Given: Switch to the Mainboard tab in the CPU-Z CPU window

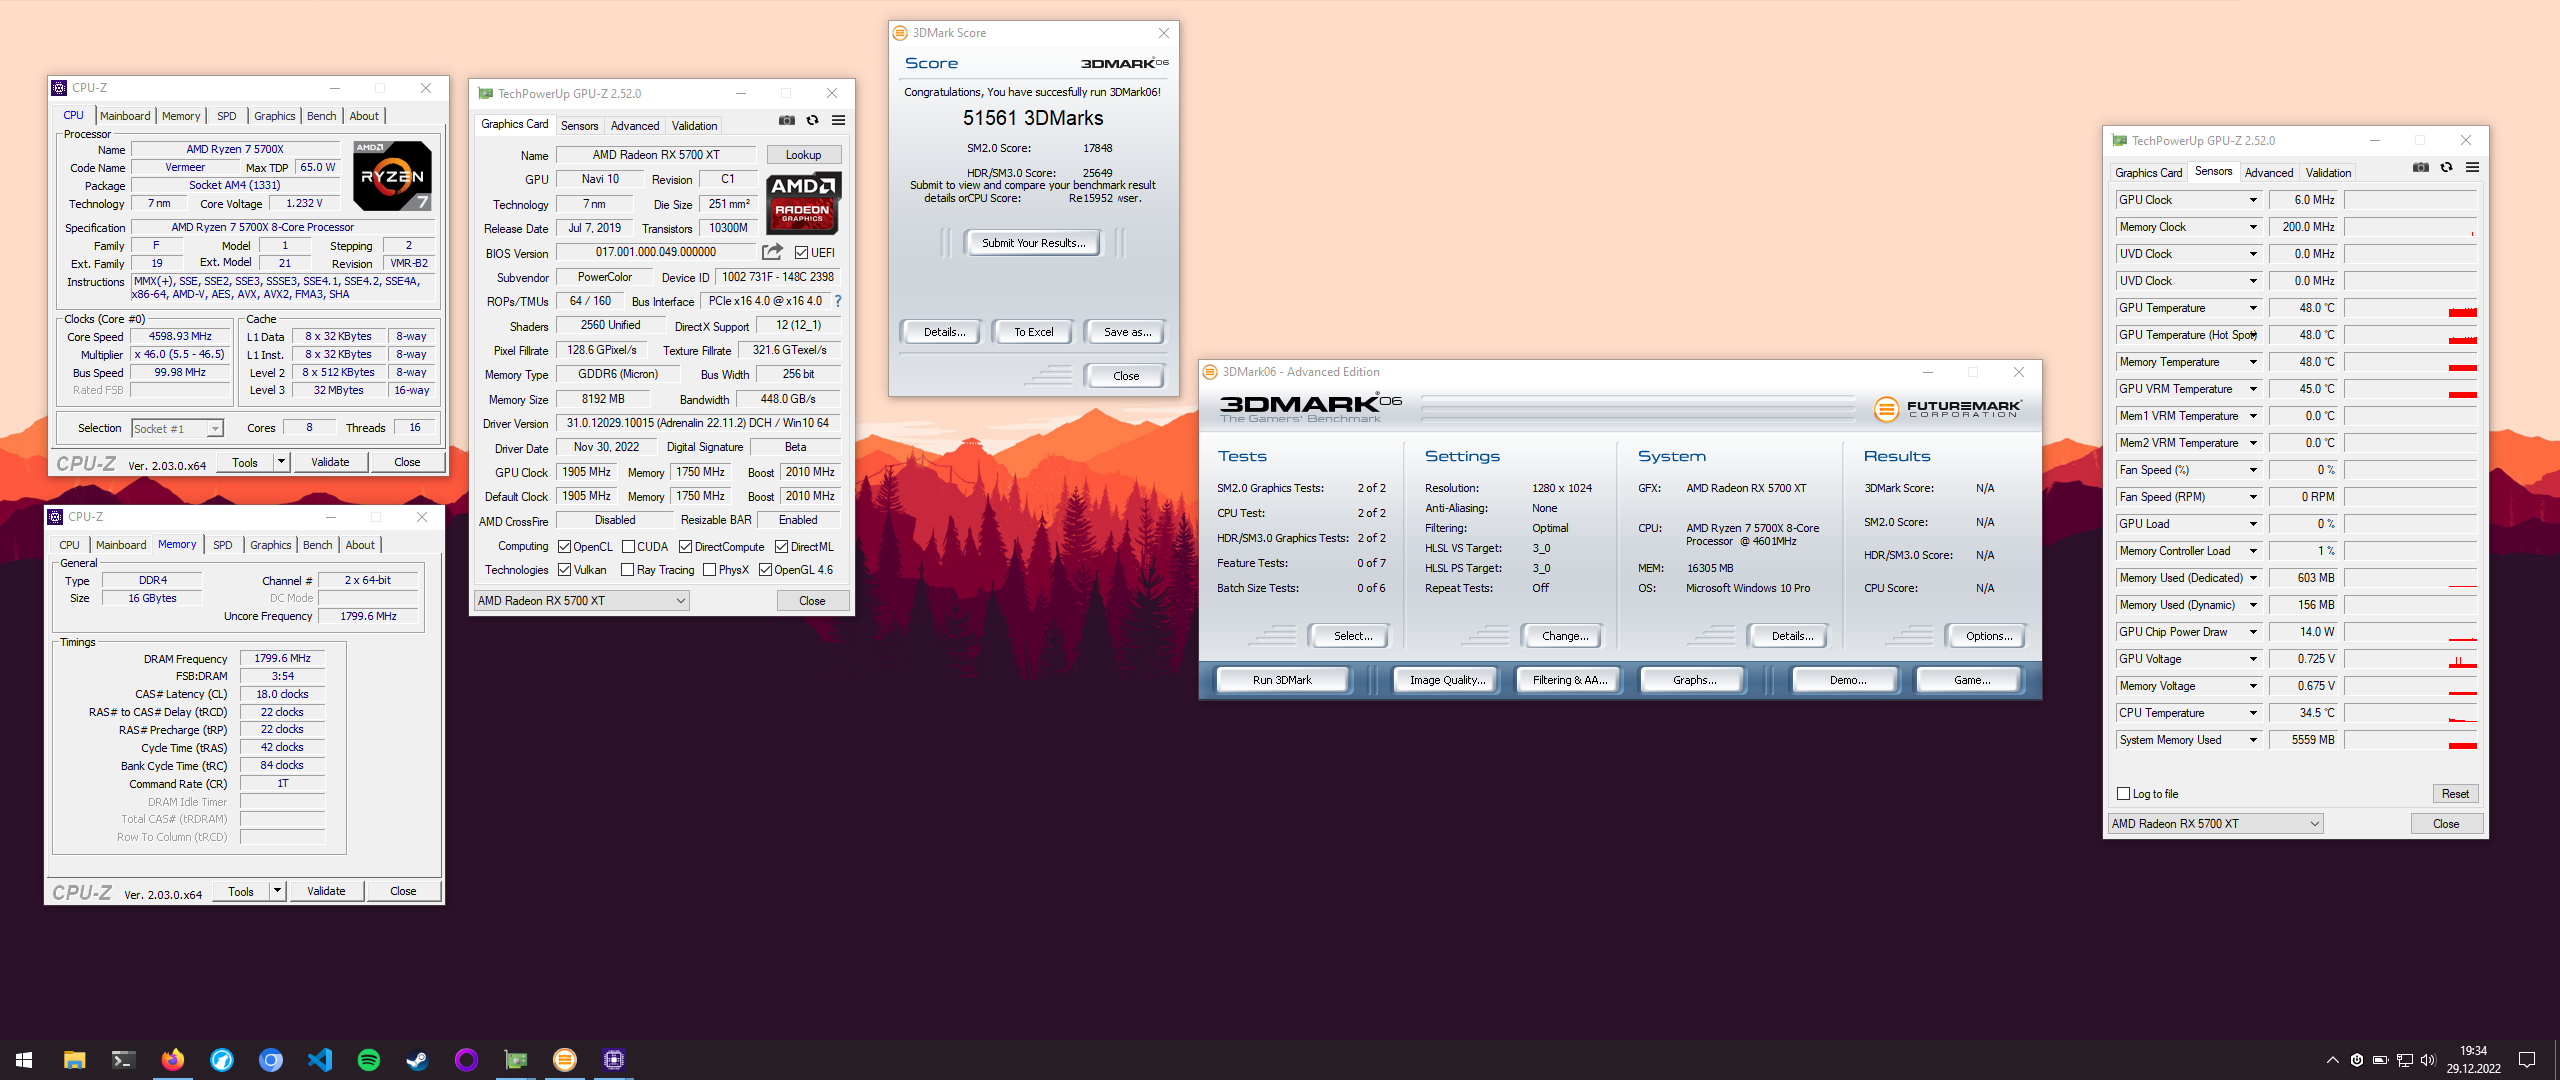Looking at the screenshot, I should tap(125, 116).
